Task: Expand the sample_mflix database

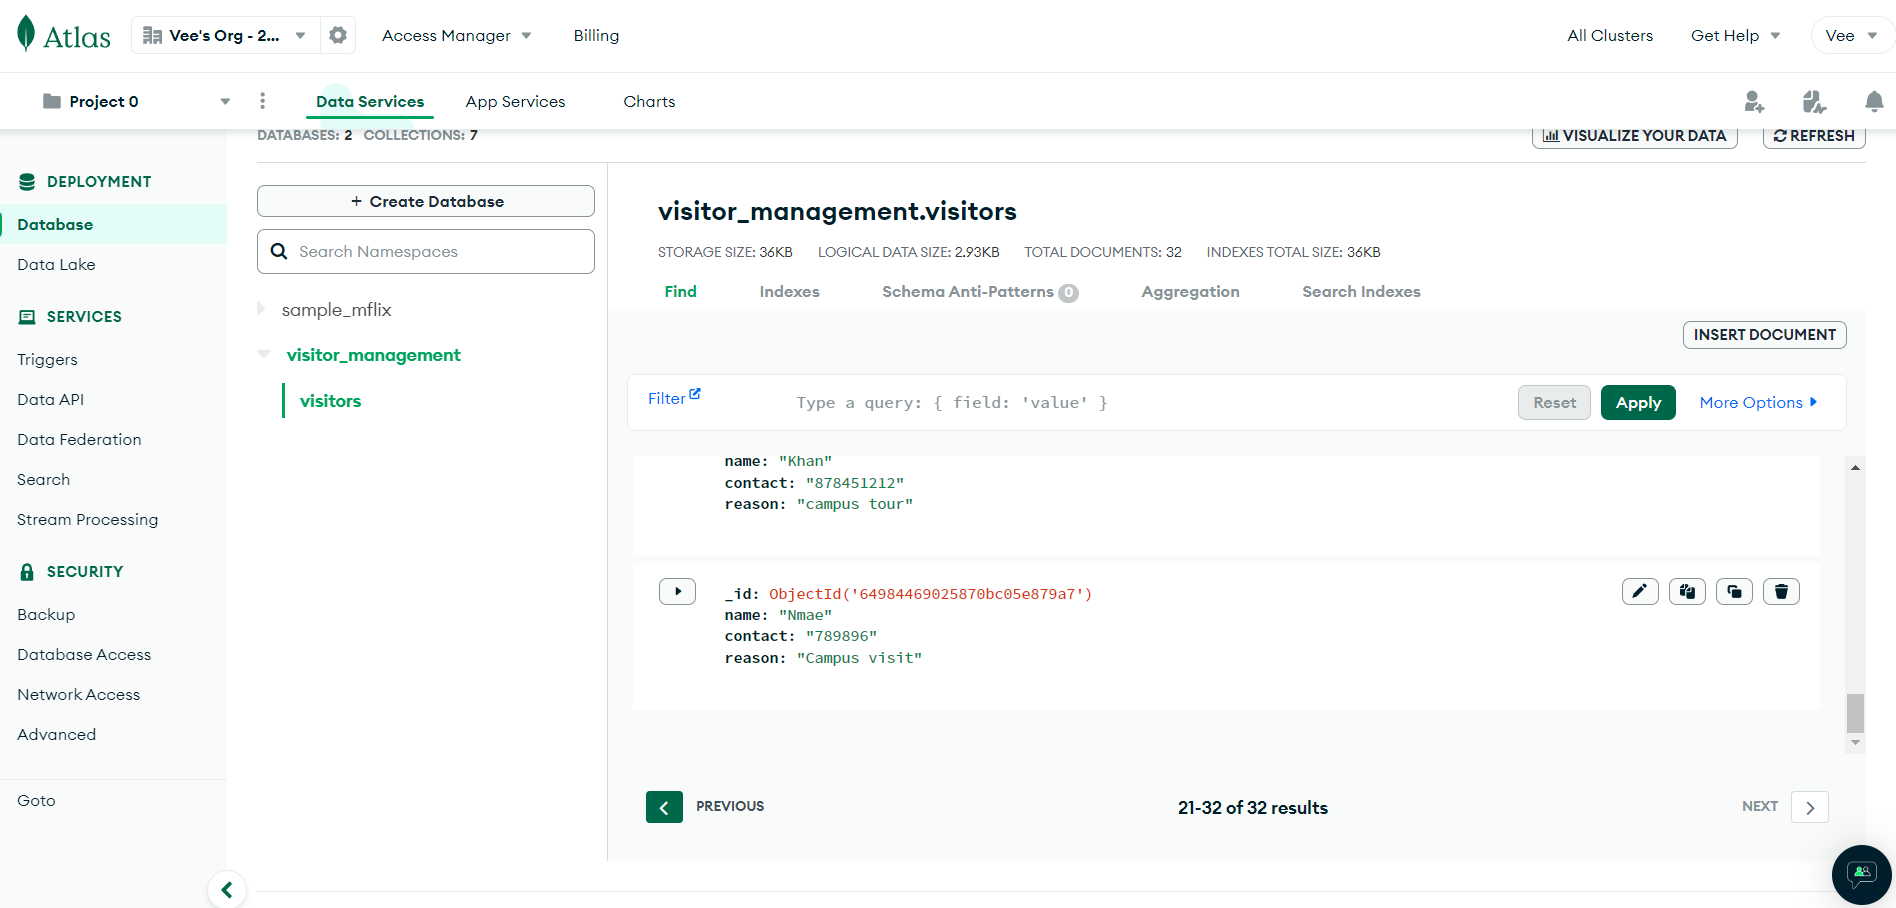Action: pyautogui.click(x=262, y=309)
